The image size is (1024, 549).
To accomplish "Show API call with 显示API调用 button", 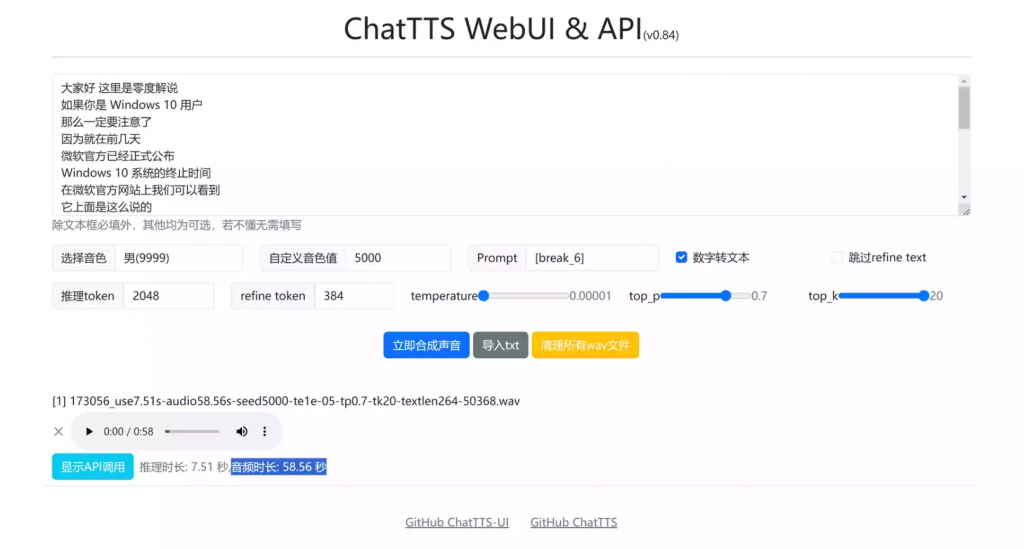I will click(x=93, y=467).
